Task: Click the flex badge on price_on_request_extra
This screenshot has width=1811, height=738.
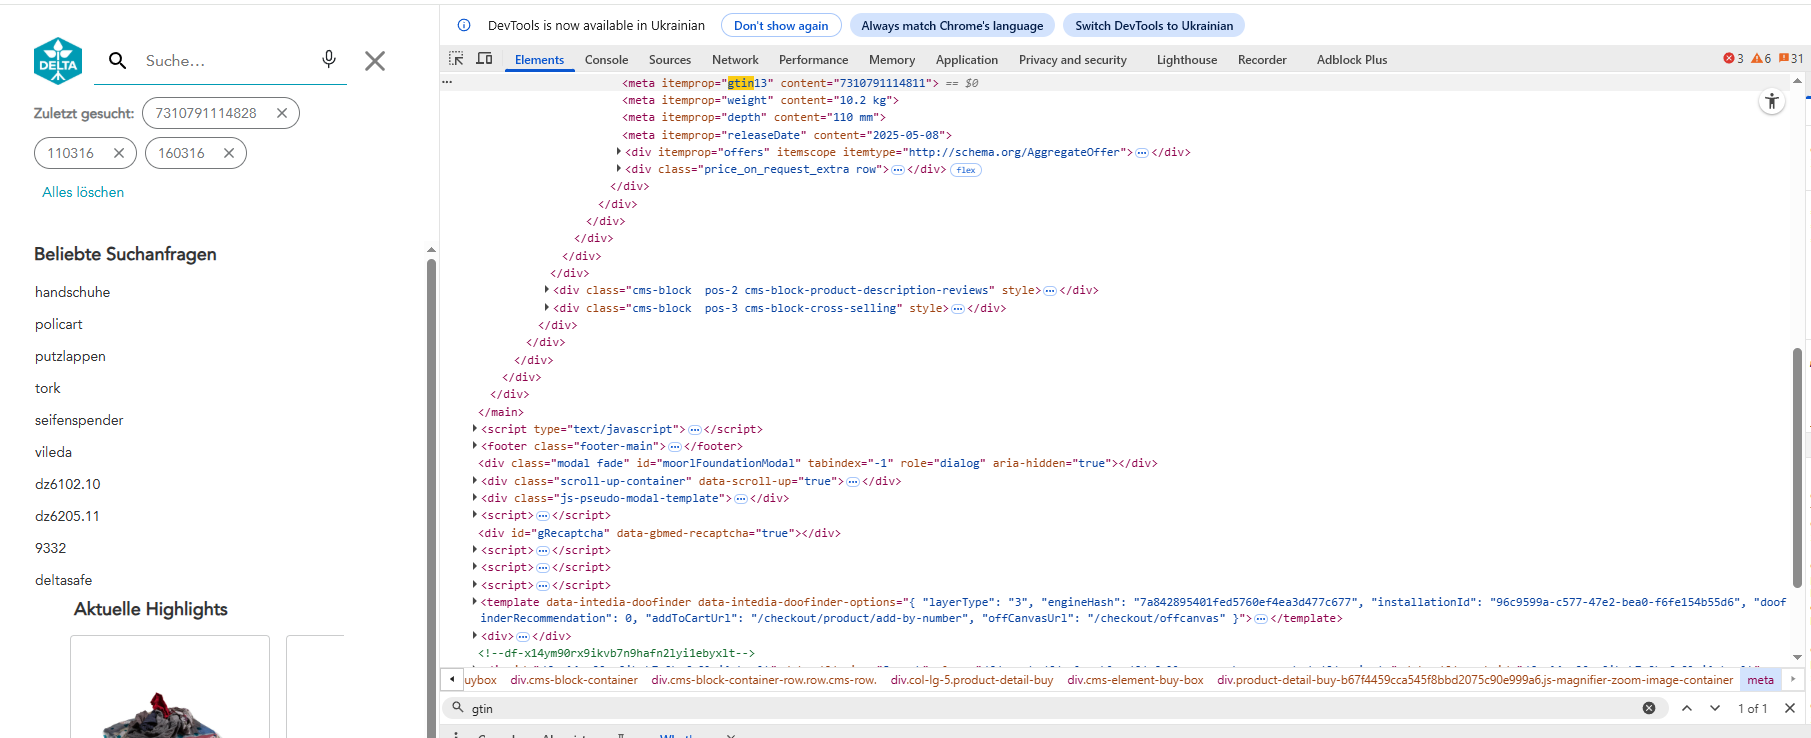Action: (x=966, y=170)
